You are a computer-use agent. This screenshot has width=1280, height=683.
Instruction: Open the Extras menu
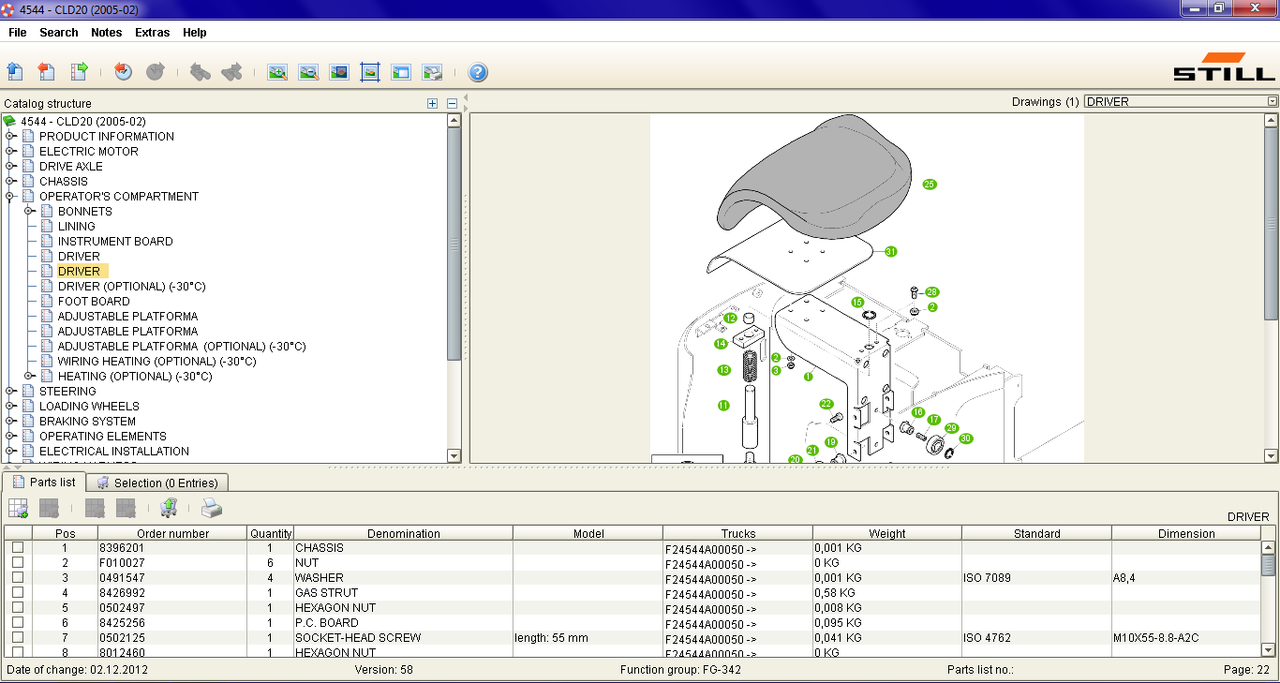tap(152, 32)
